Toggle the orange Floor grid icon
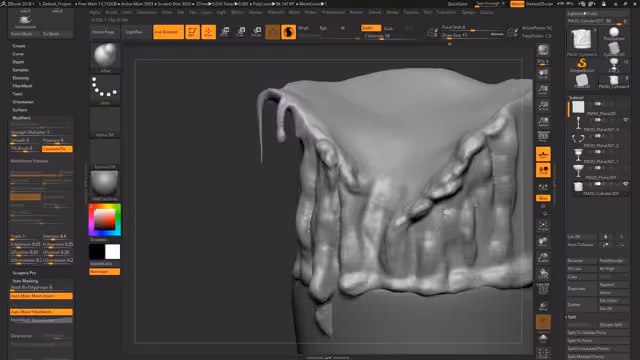The height and width of the screenshot is (360, 640). click(543, 154)
